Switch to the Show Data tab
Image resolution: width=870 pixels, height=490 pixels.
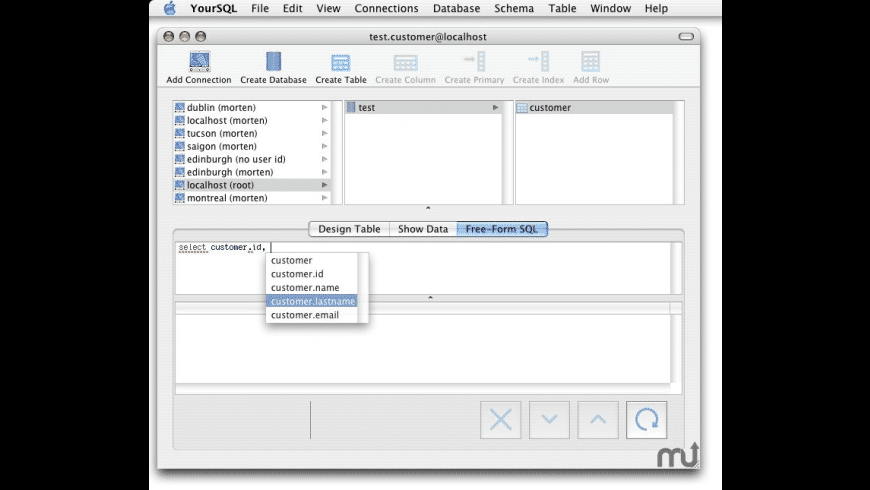click(423, 229)
